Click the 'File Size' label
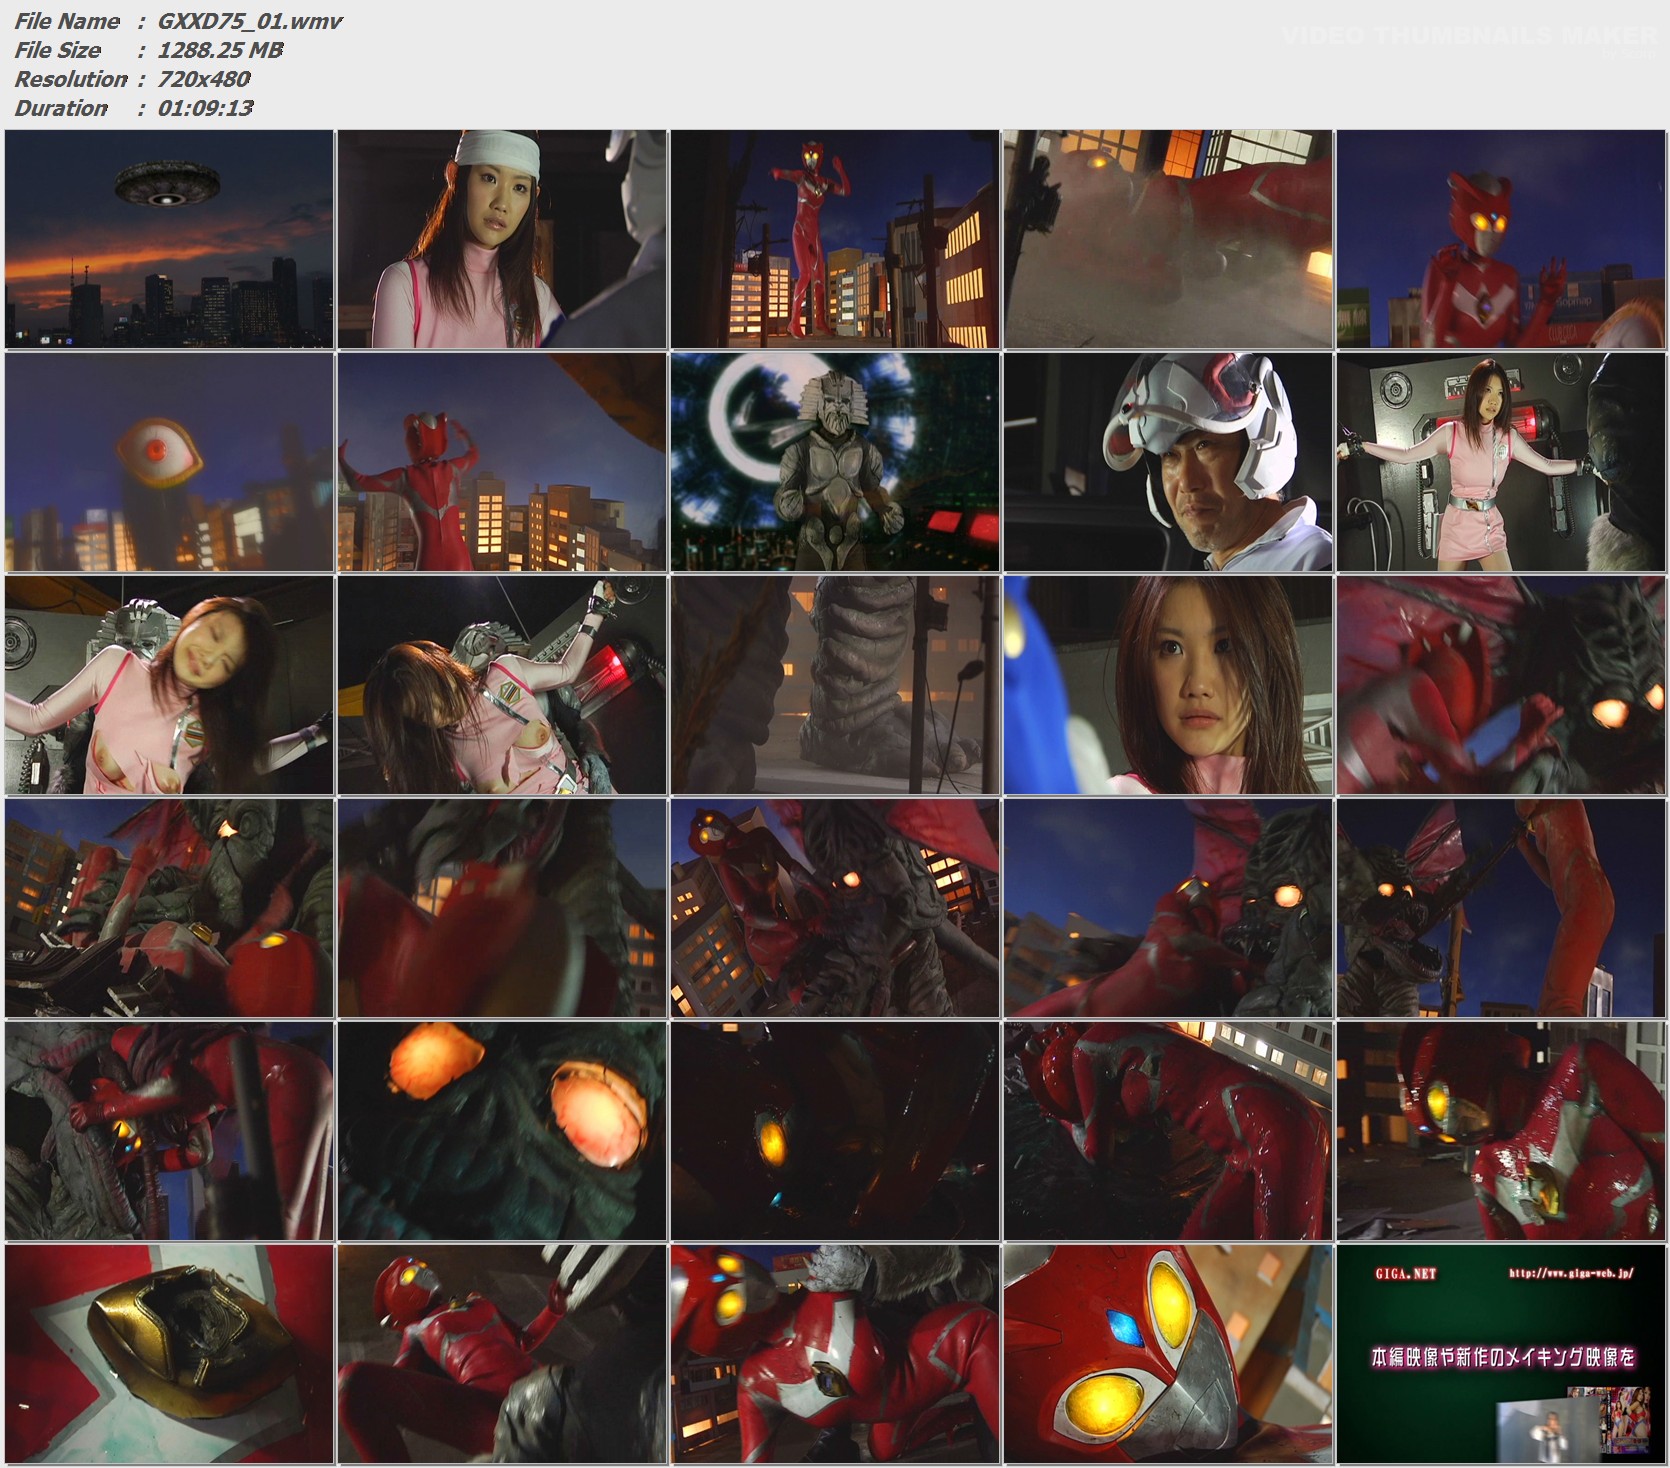 coord(57,50)
